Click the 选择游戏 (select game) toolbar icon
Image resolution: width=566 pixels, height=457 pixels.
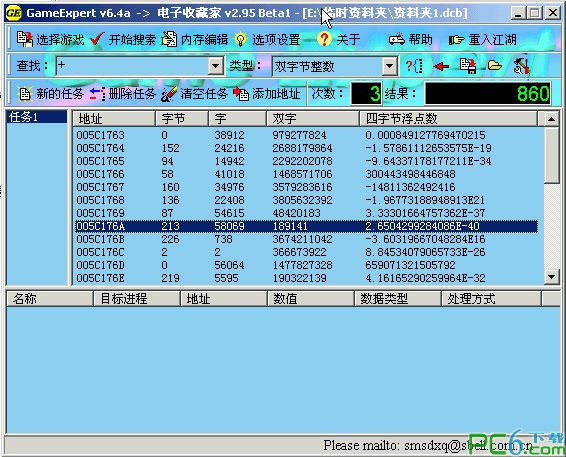point(24,39)
